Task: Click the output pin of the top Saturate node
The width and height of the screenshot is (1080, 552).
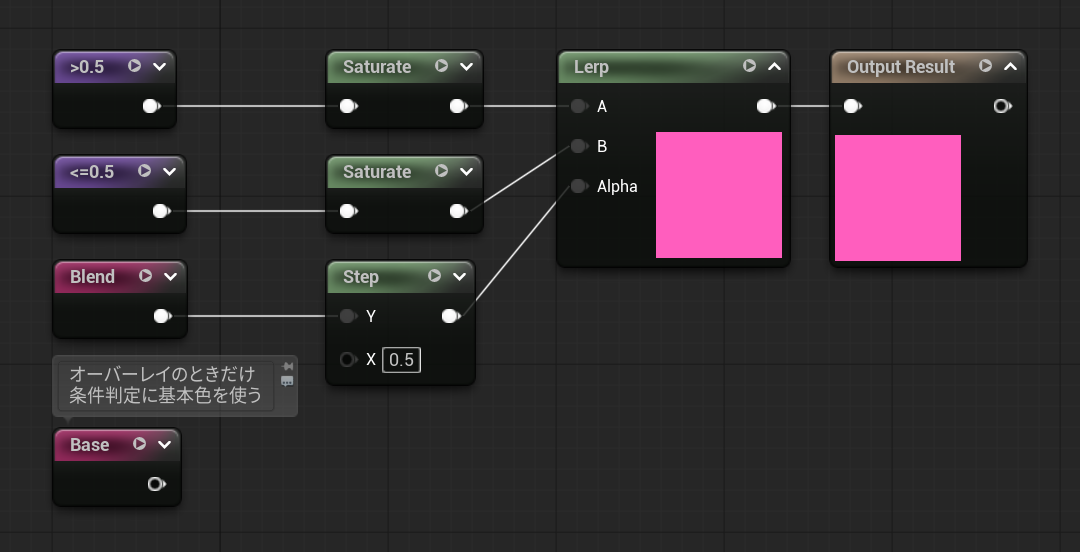Action: [x=458, y=106]
